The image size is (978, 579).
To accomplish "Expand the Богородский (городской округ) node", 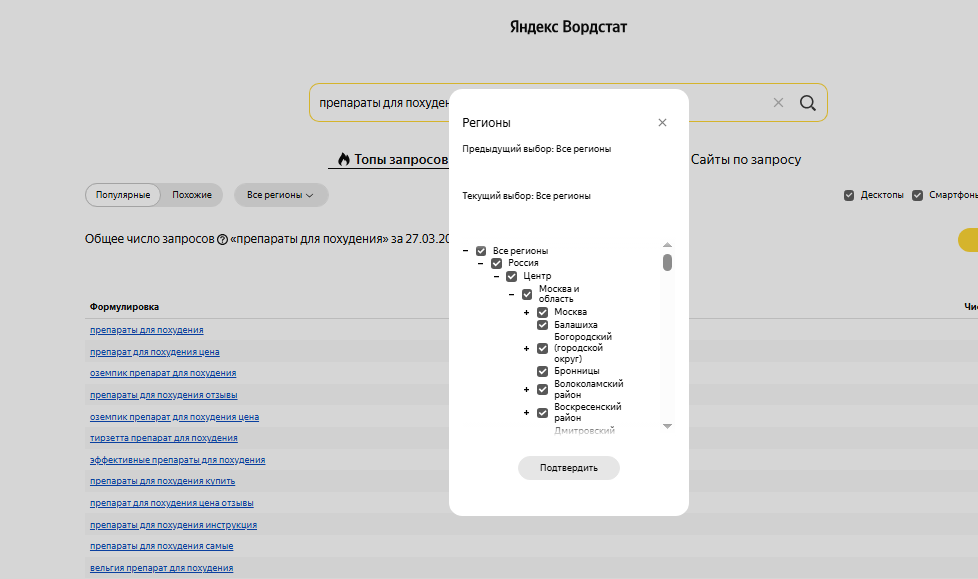I will 526,348.
